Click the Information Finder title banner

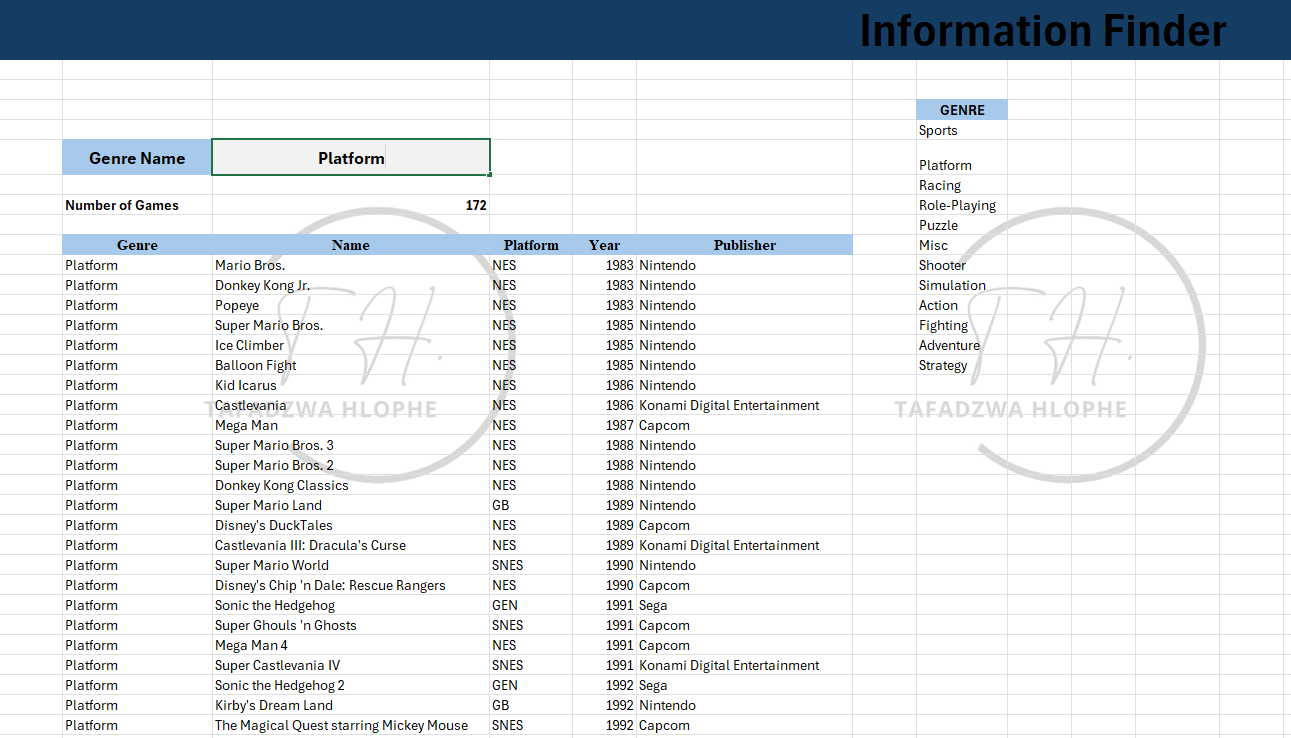coord(1042,30)
